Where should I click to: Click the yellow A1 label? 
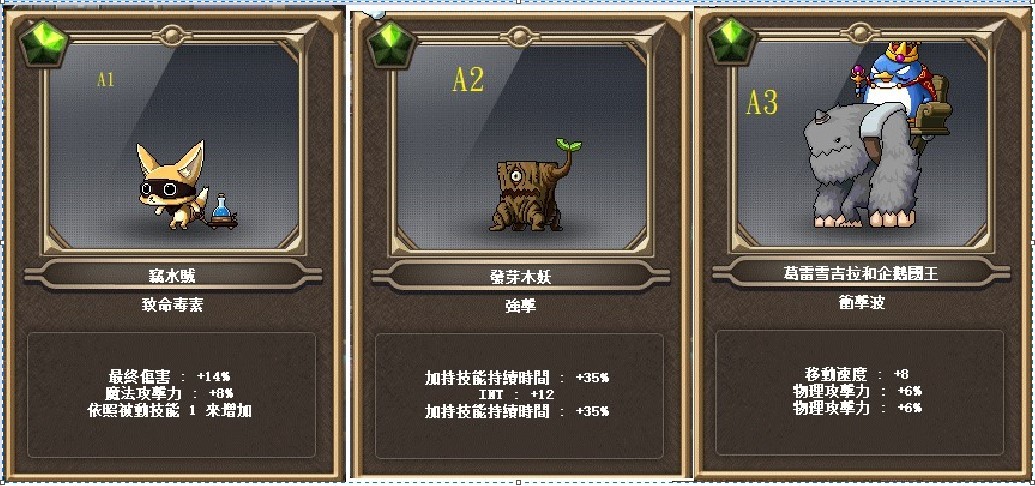click(x=106, y=79)
